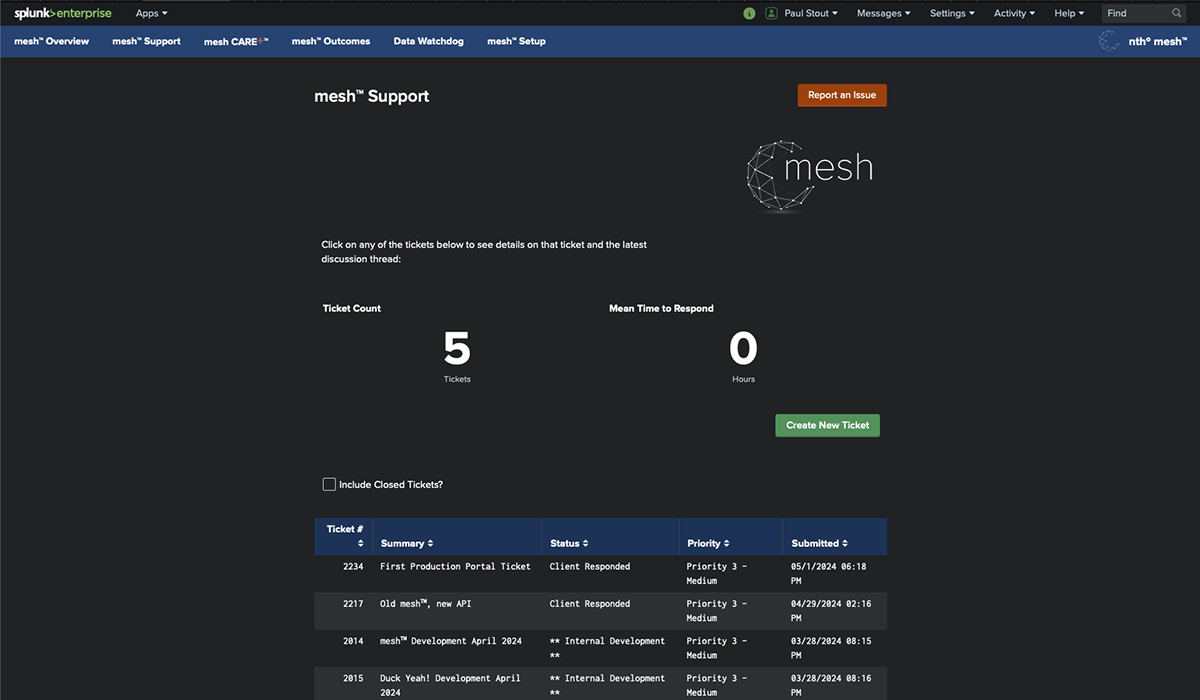Sort the table by Summary column

(x=407, y=543)
